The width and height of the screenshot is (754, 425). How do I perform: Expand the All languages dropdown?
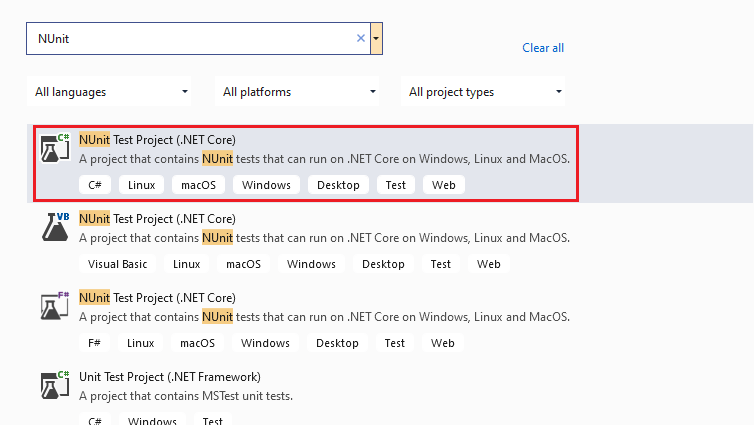click(111, 92)
